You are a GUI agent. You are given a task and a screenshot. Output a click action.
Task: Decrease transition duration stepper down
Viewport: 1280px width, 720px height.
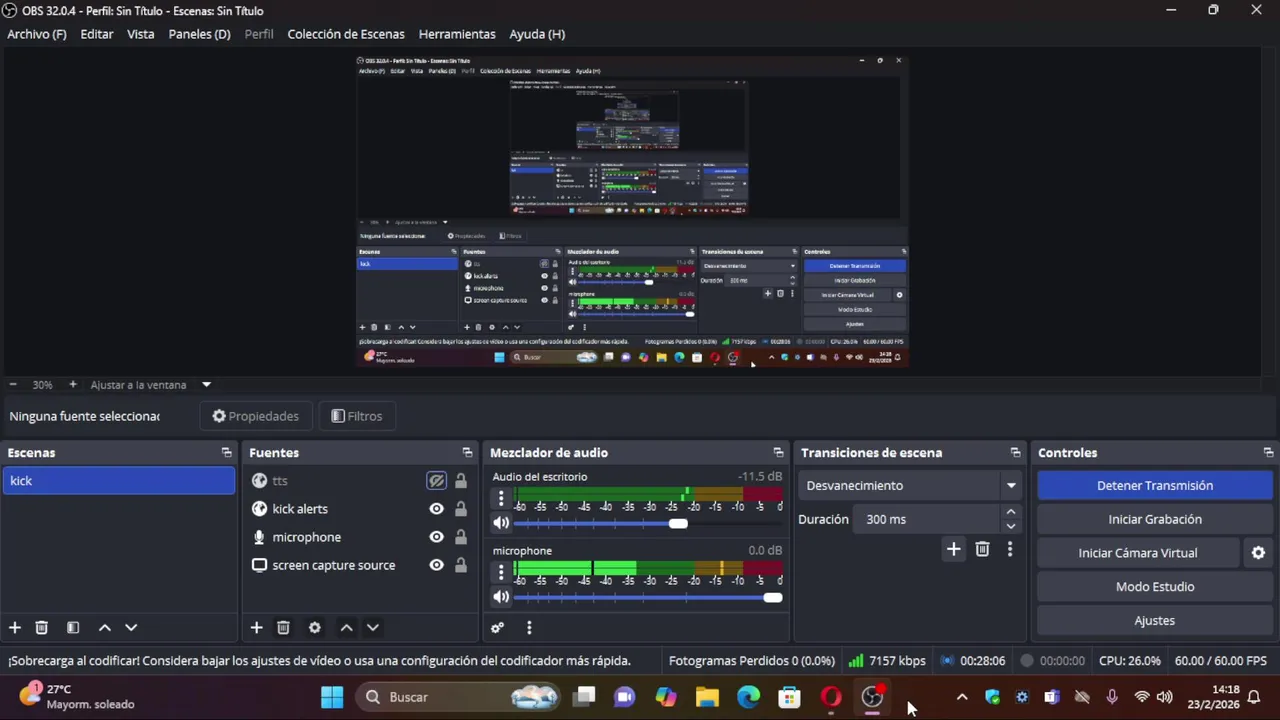coord(1010,526)
